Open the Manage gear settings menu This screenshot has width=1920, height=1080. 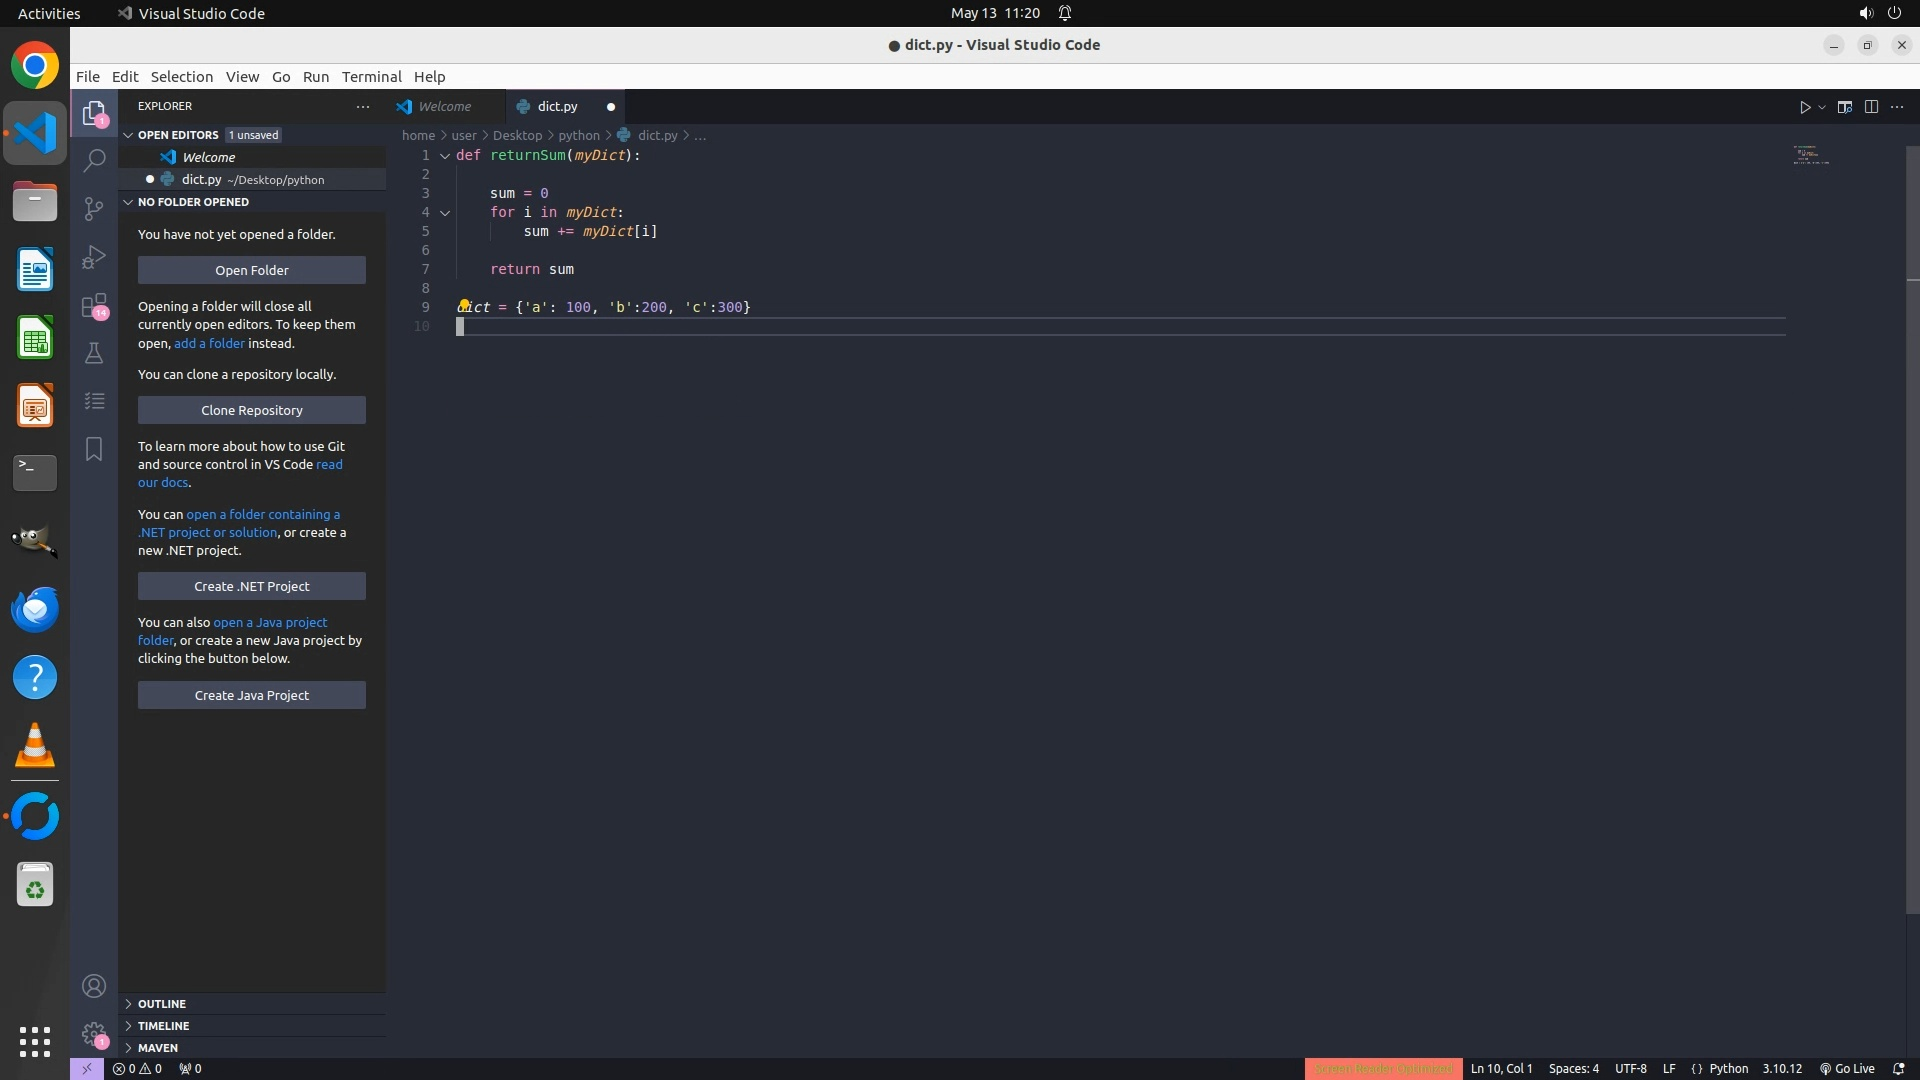[94, 1034]
